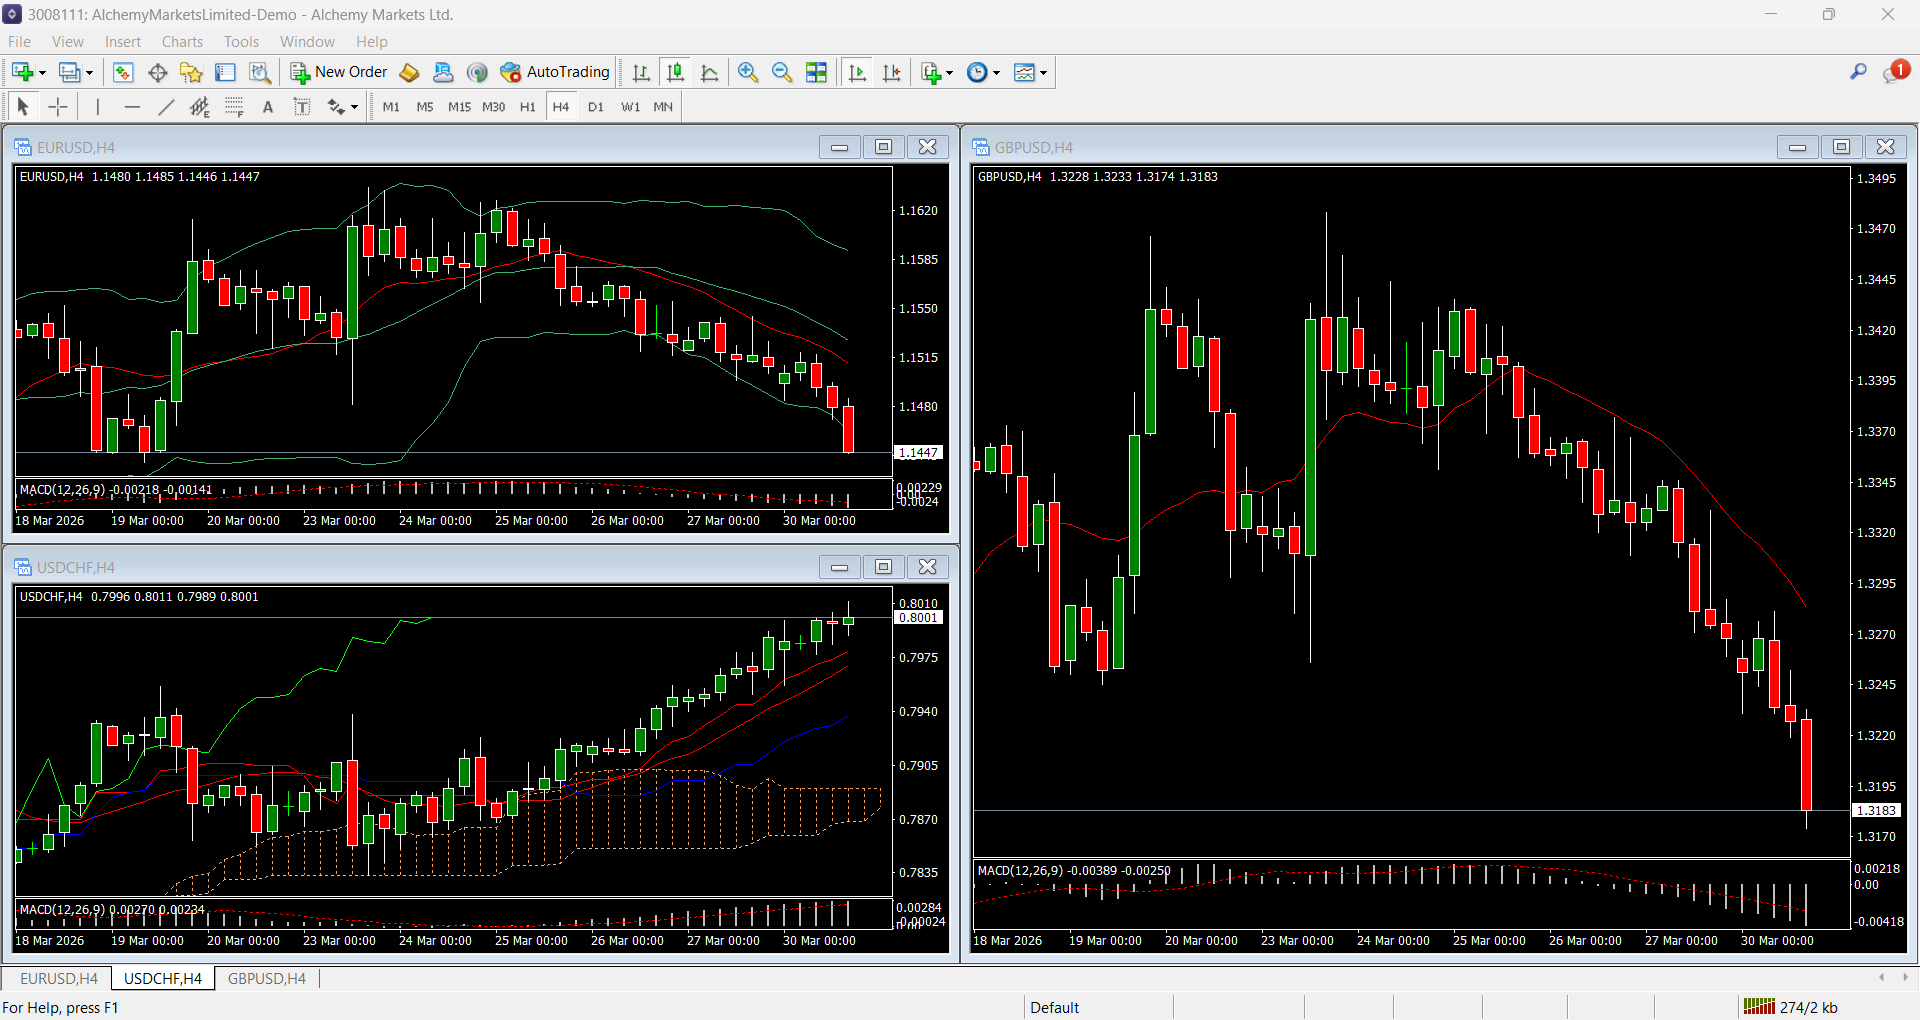Switch chart to bar chart style
This screenshot has width=1920, height=1020.
pos(641,72)
